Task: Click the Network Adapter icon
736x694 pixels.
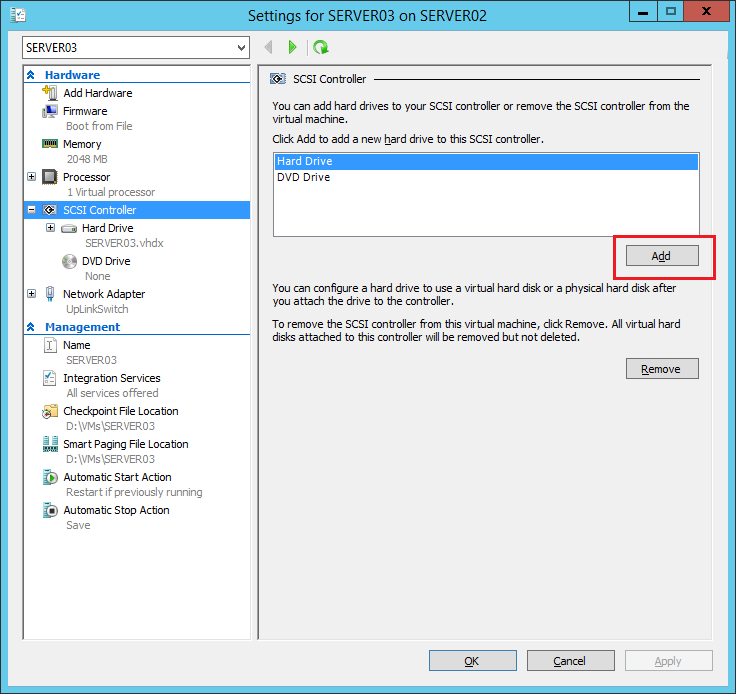Action: (50, 294)
